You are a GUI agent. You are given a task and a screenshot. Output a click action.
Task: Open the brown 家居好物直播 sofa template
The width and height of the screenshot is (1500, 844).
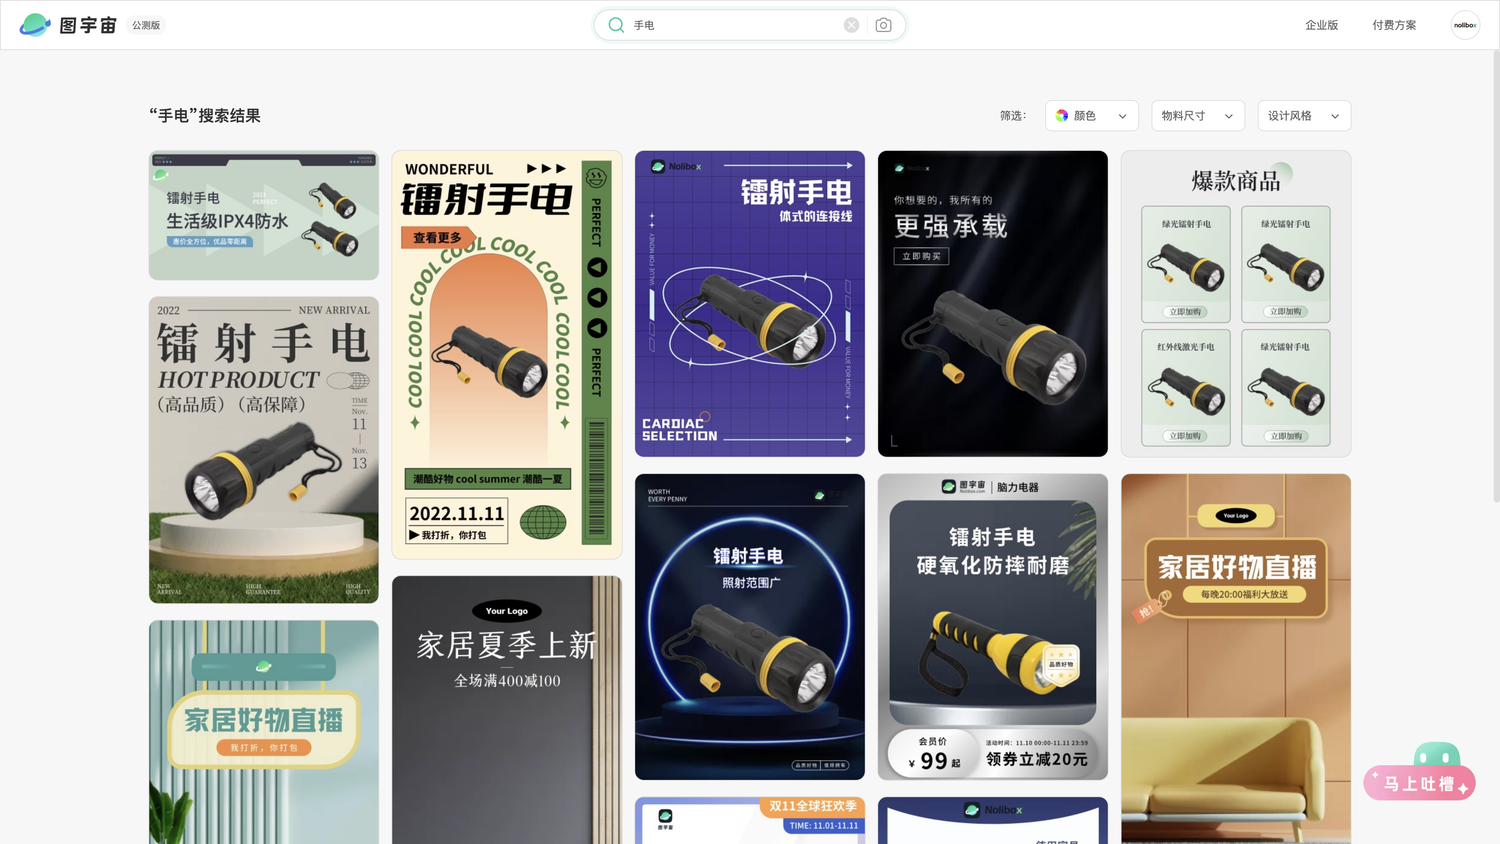click(1236, 659)
